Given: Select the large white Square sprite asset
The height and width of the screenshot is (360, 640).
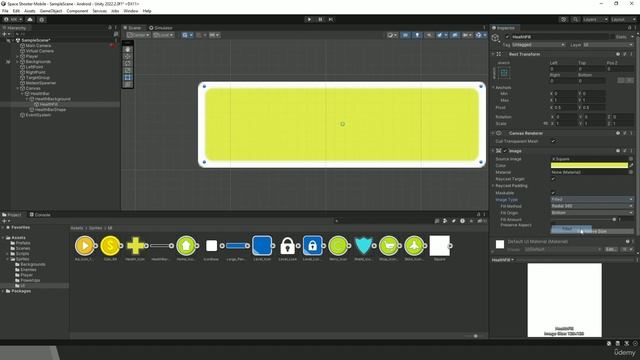Looking at the screenshot, I should (440, 245).
